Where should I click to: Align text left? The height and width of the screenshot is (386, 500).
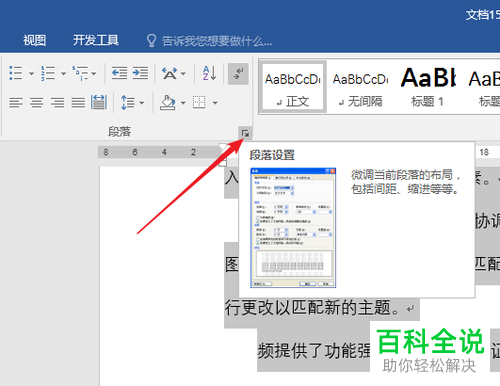point(16,102)
